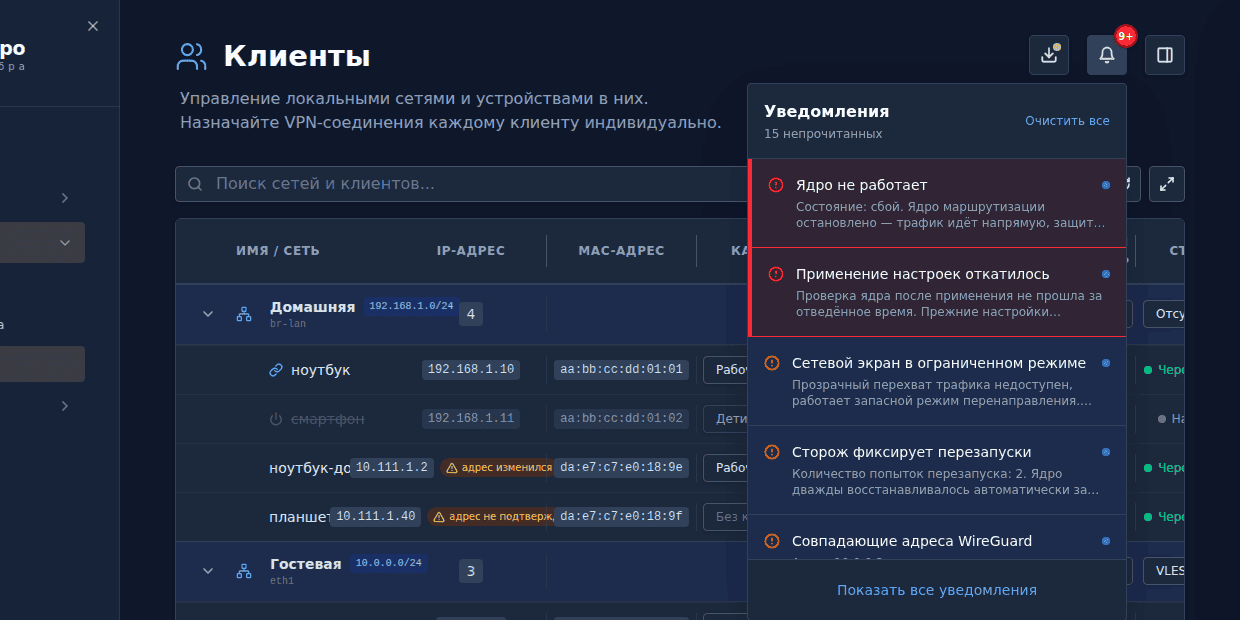The image size is (1240, 620).
Task: Open Показать все уведомления
Action: [x=937, y=590]
